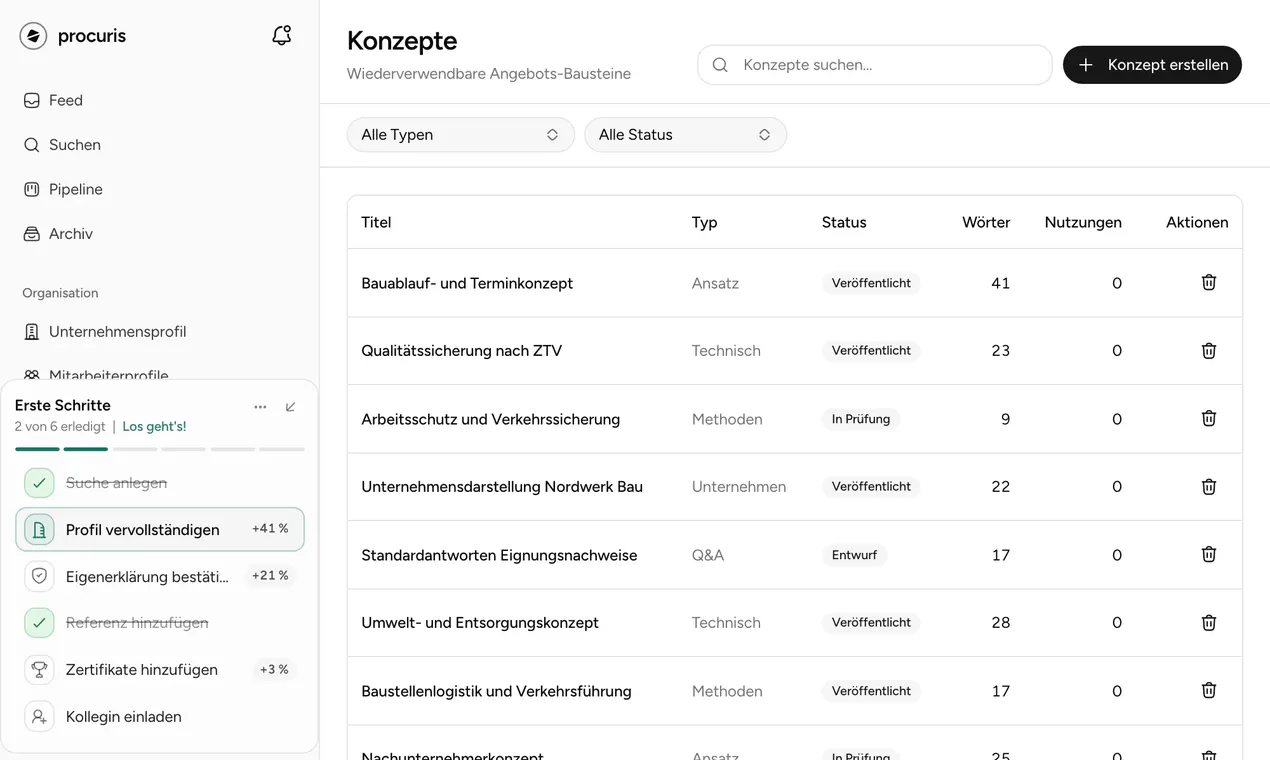
Task: Click the shield icon for Eigenerklärung
Action: (39, 576)
